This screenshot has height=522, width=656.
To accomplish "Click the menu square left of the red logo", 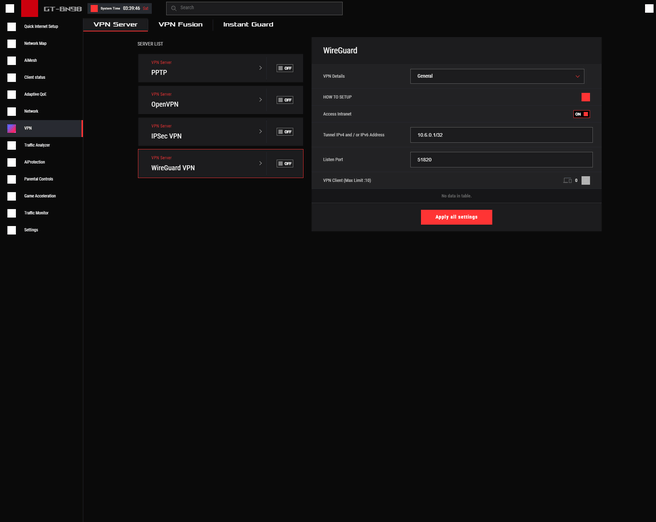I will point(10,8).
